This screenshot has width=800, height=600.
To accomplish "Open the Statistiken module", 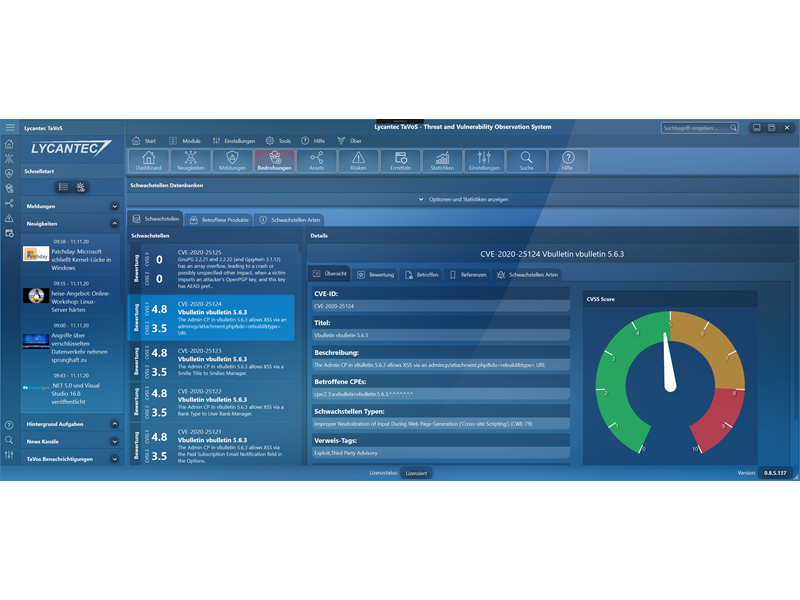I will coord(442,161).
